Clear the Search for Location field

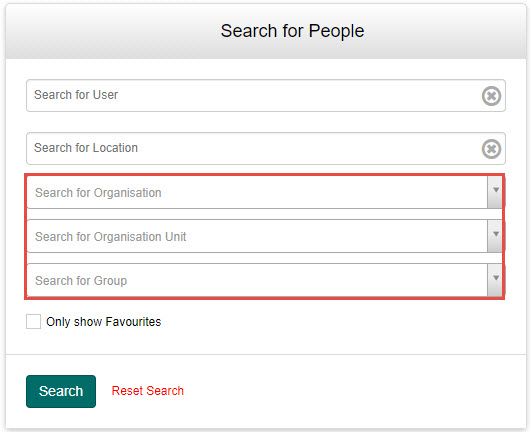[491, 149]
